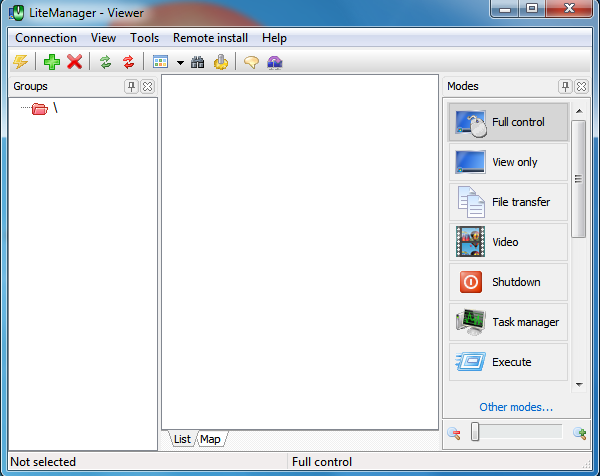Select Shutdown mode

[x=508, y=282]
